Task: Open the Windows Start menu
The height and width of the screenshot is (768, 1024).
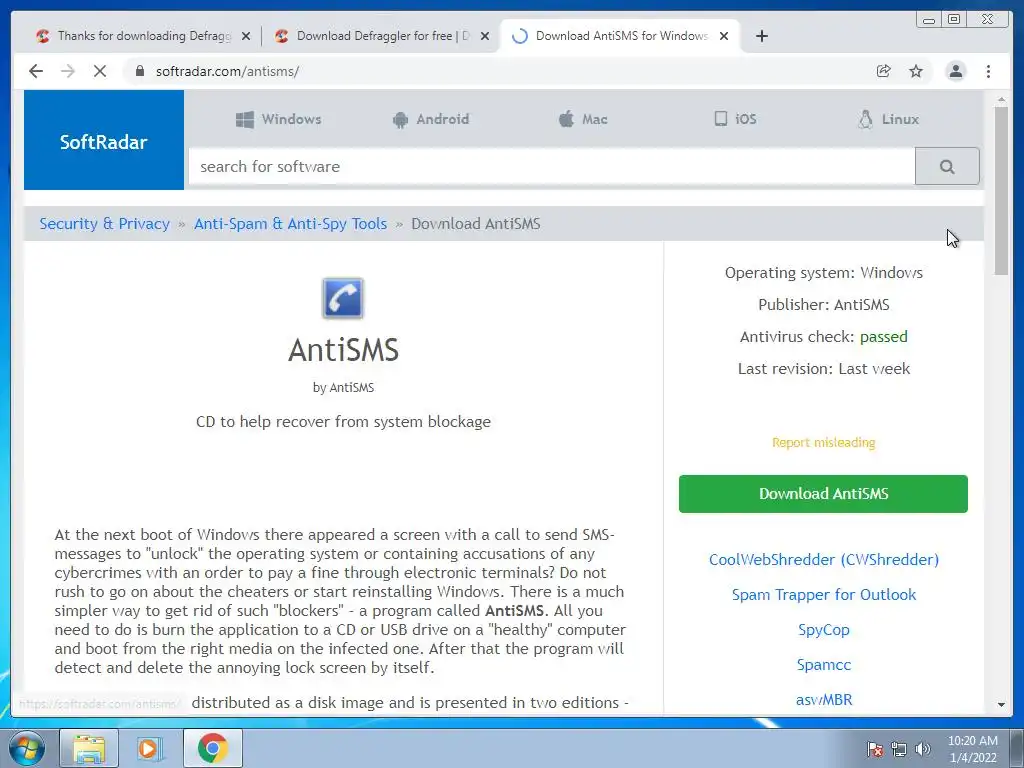Action: 27,748
